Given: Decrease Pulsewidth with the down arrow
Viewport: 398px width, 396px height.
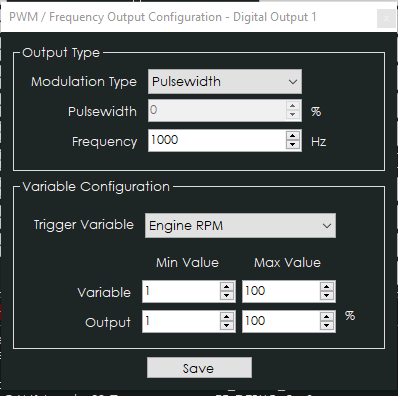Looking at the screenshot, I should pyautogui.click(x=293, y=115).
